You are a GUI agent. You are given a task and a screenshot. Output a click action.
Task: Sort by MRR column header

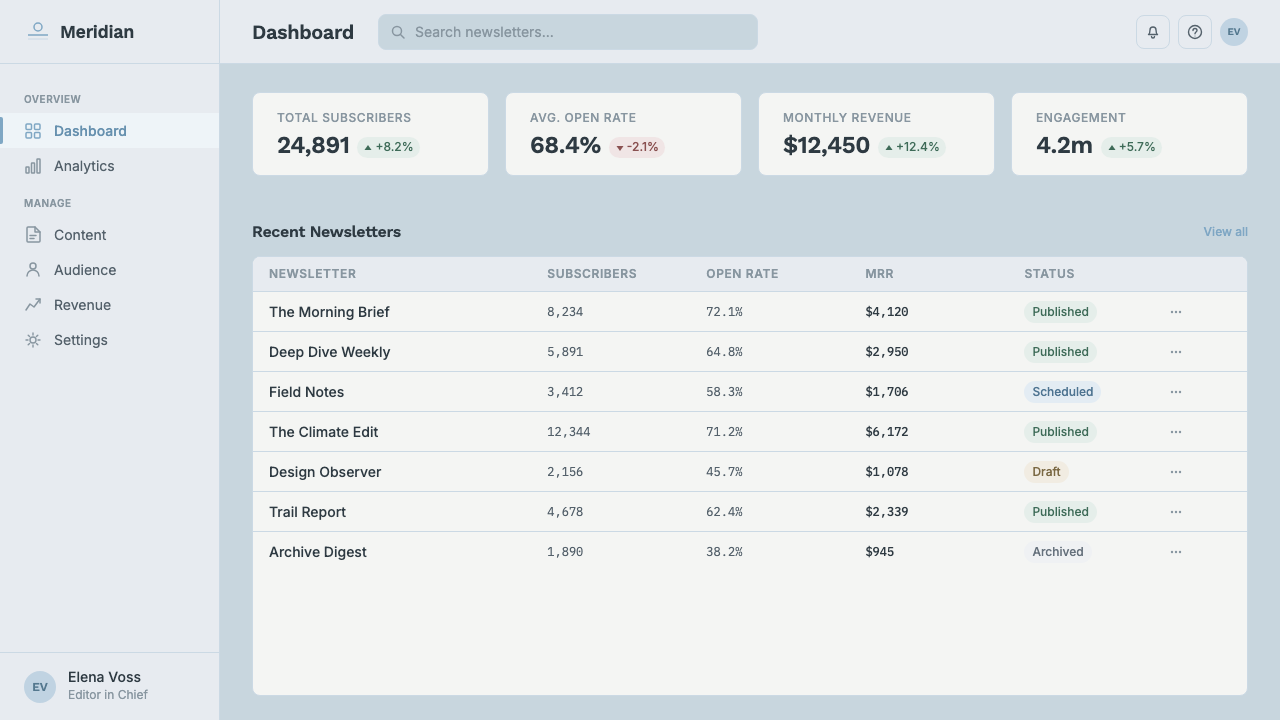(x=879, y=274)
